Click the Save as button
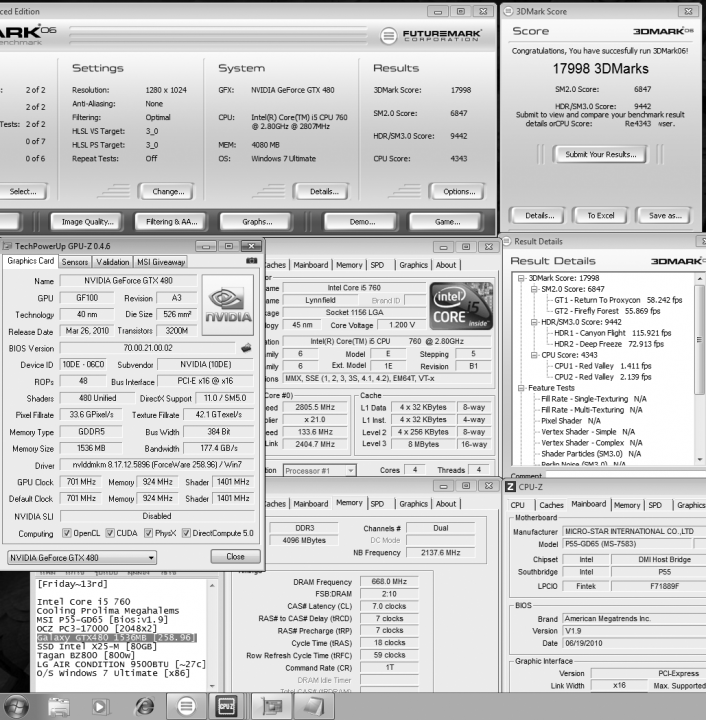 pos(665,215)
